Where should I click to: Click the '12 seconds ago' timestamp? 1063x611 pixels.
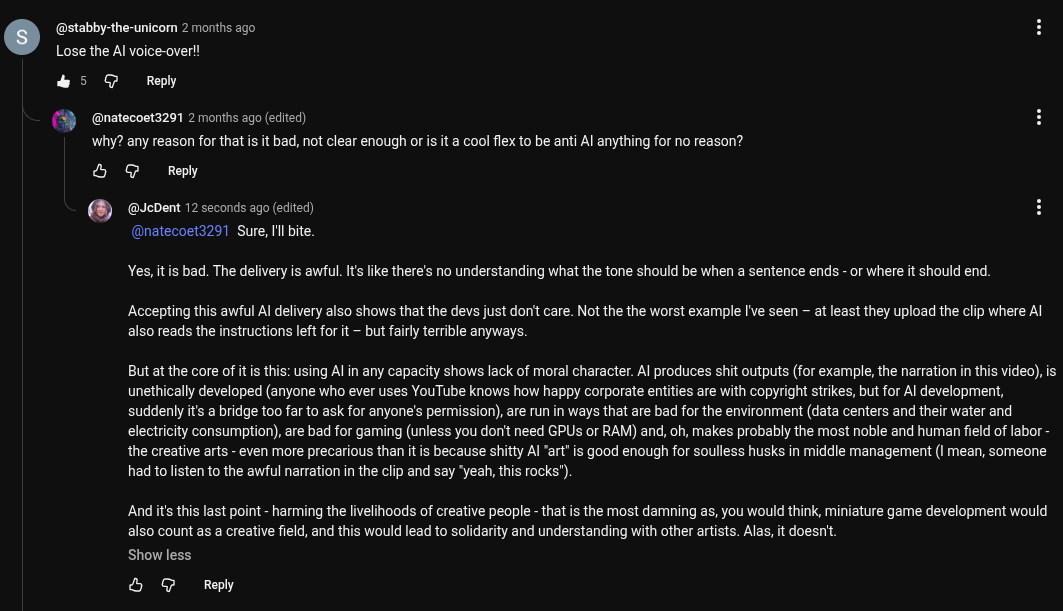click(x=227, y=208)
